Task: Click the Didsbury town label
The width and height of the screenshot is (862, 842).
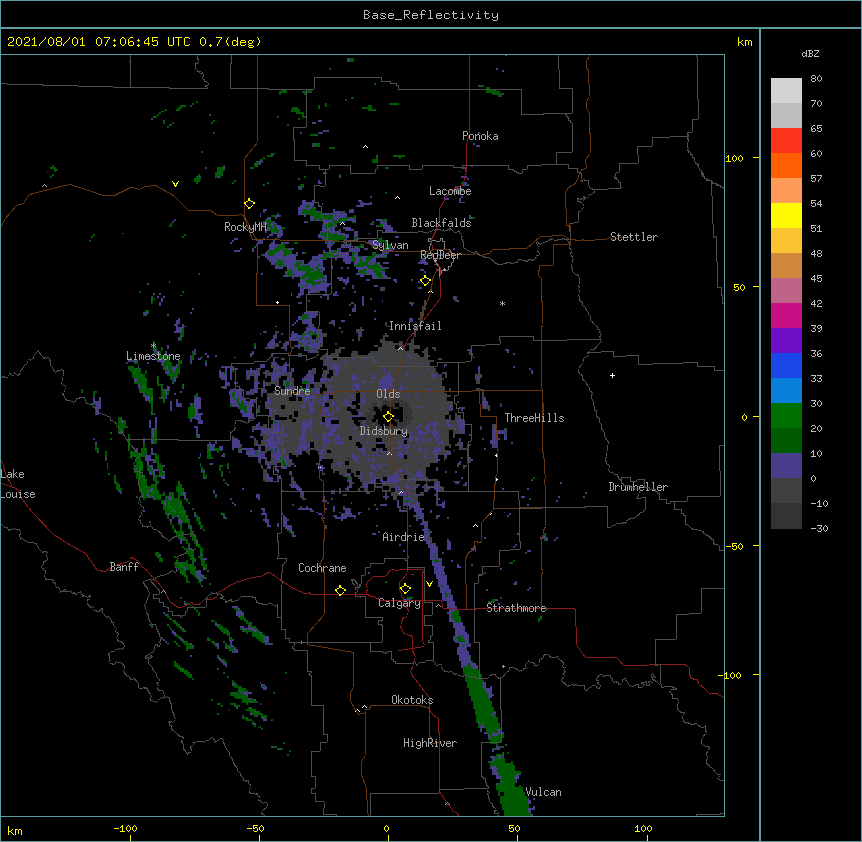Action: pyautogui.click(x=383, y=431)
